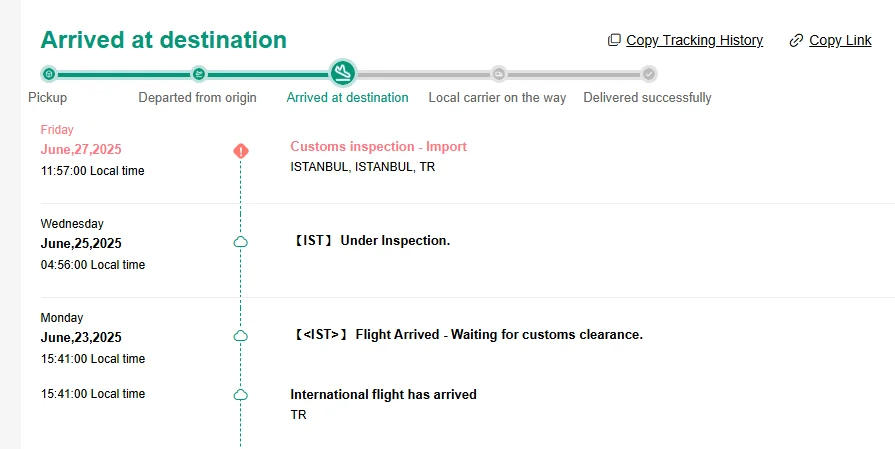Click the Delivered successfully checkmark icon
895x449 pixels.
(x=649, y=74)
